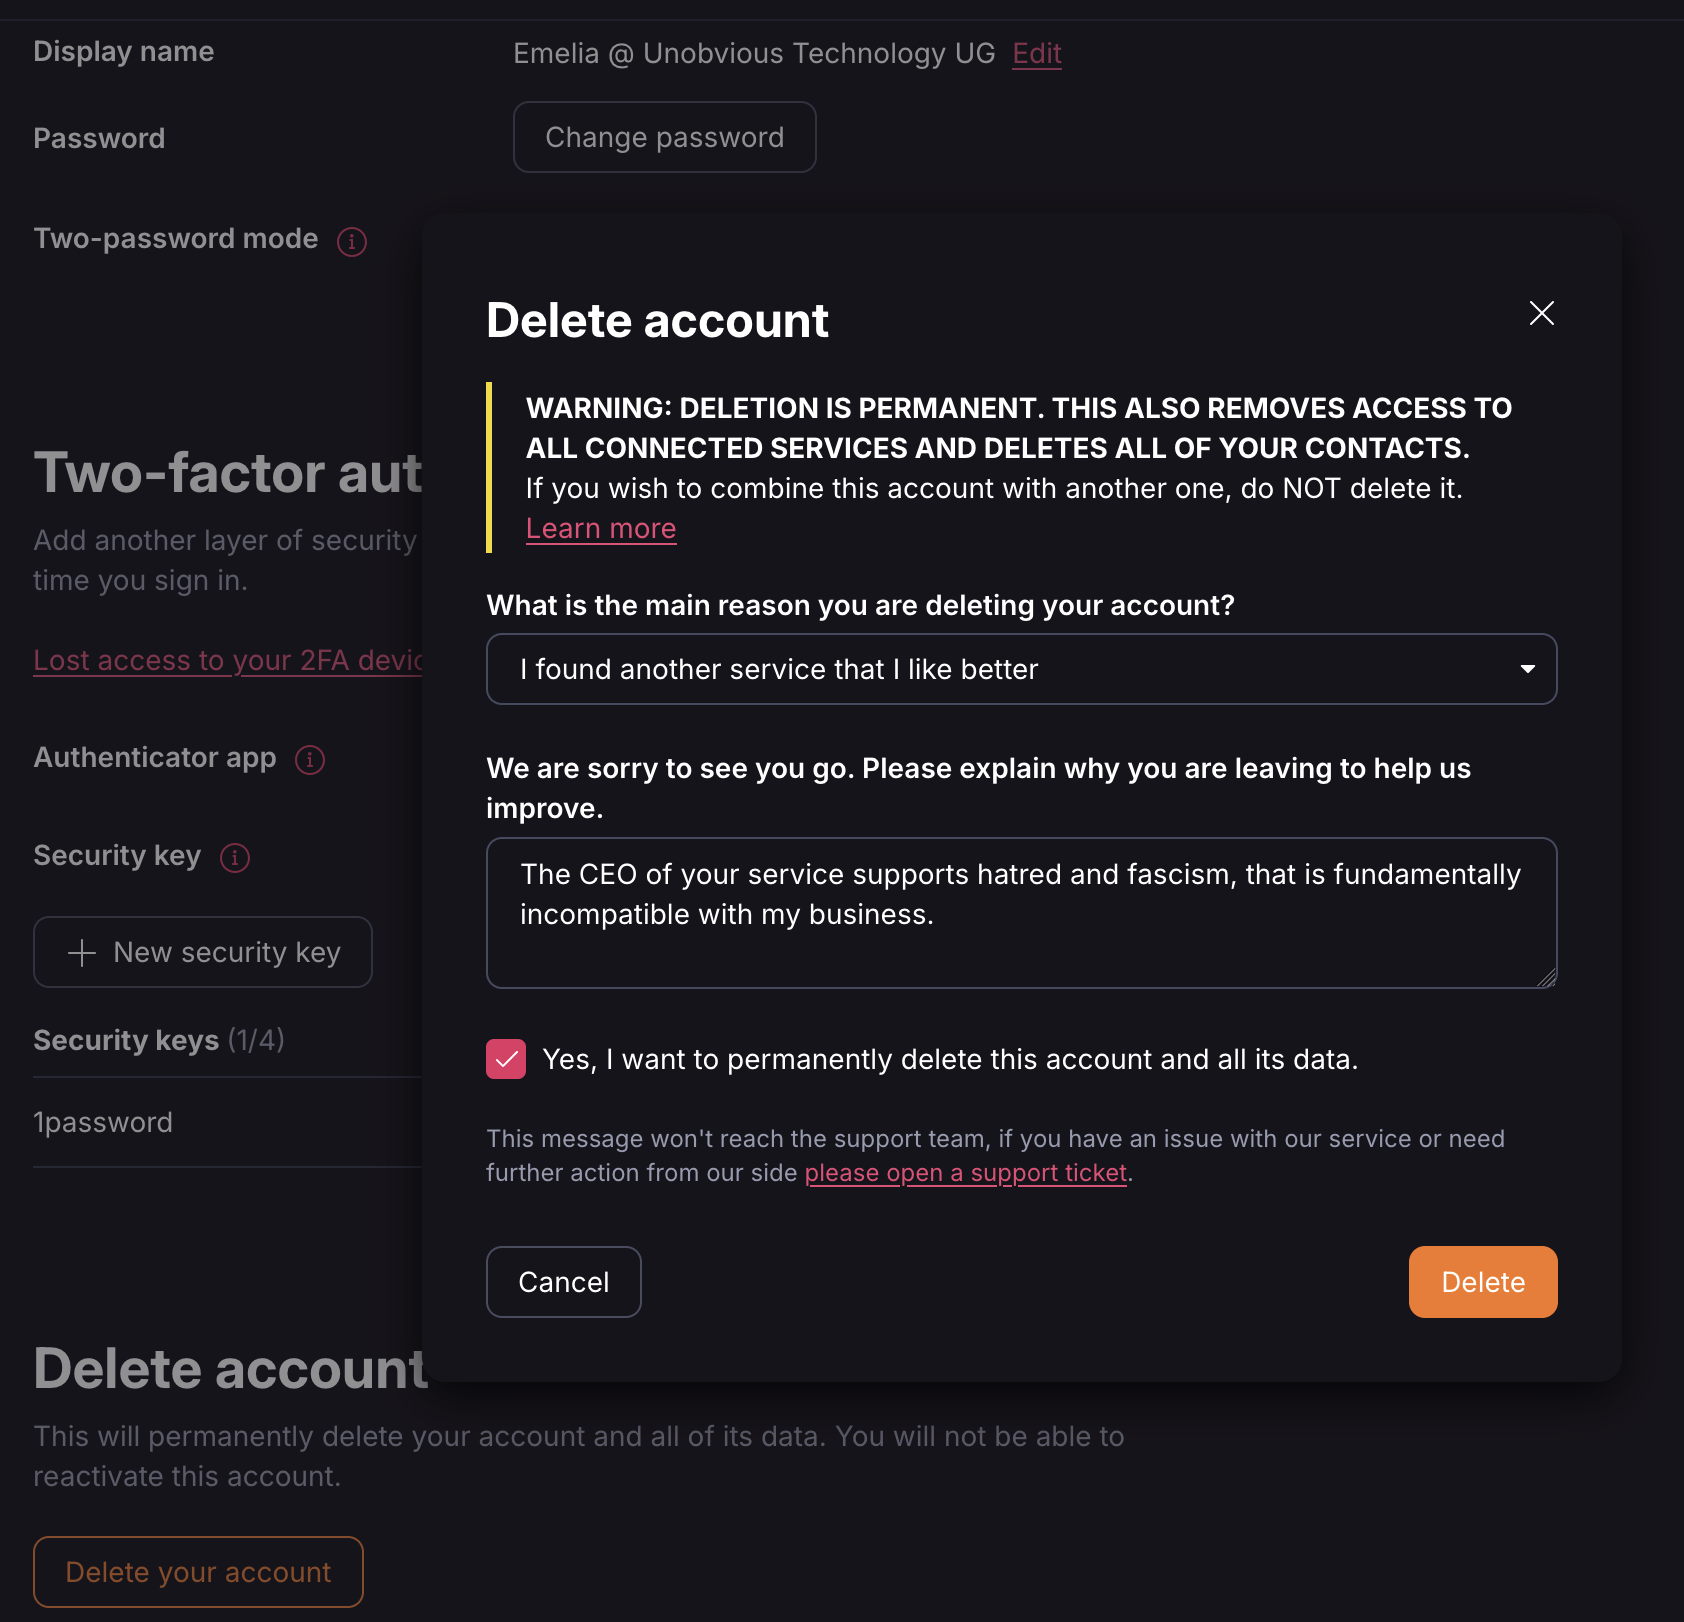
Task: Cancel the account deletion
Action: (563, 1282)
